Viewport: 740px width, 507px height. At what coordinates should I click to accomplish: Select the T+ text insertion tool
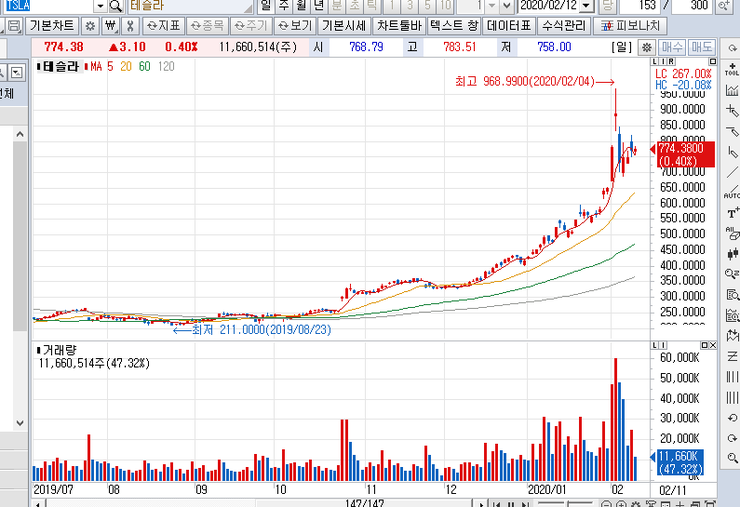pyautogui.click(x=733, y=213)
